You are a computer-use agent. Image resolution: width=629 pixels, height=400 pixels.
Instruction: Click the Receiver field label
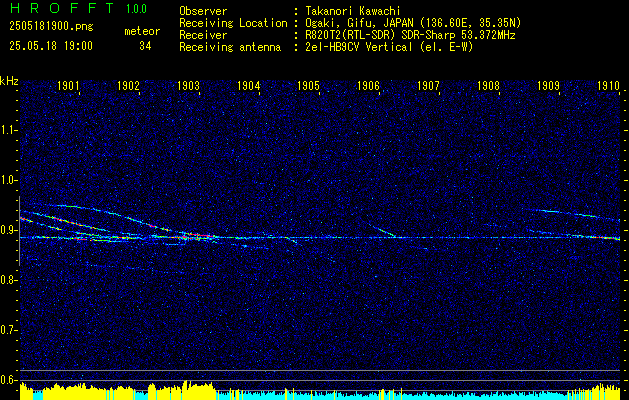[x=203, y=35]
